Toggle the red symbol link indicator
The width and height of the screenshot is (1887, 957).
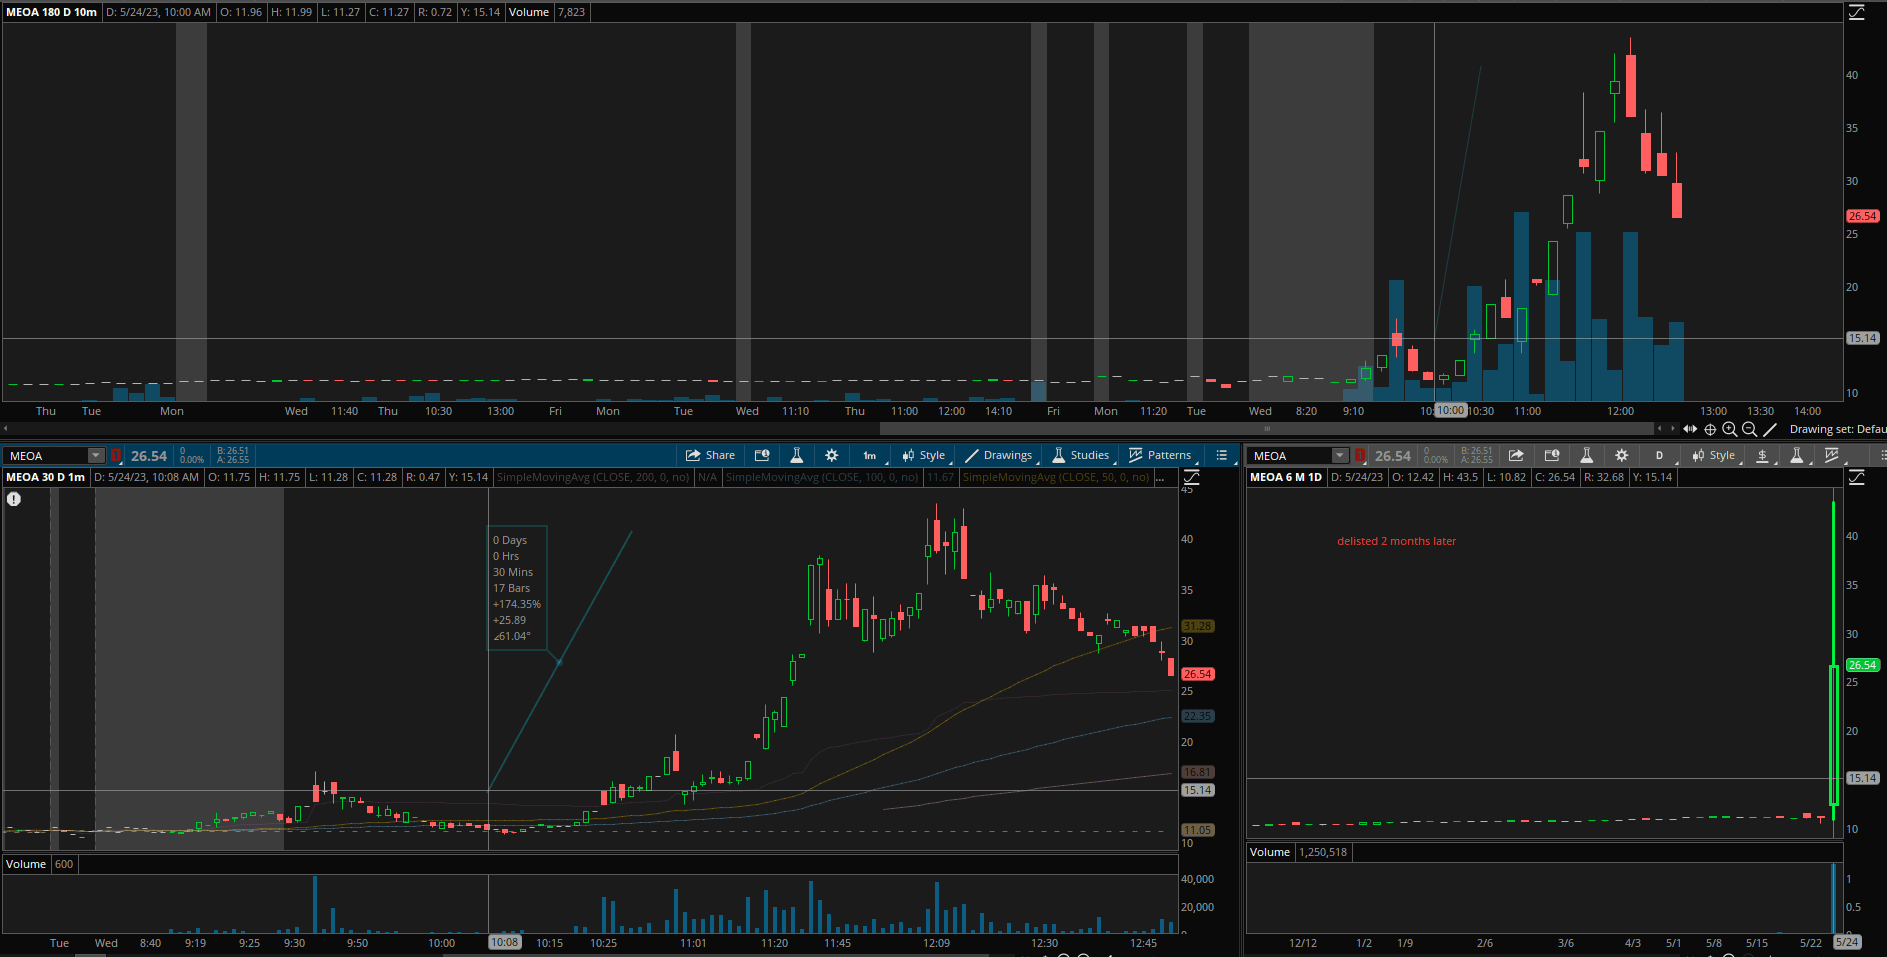pos(116,456)
